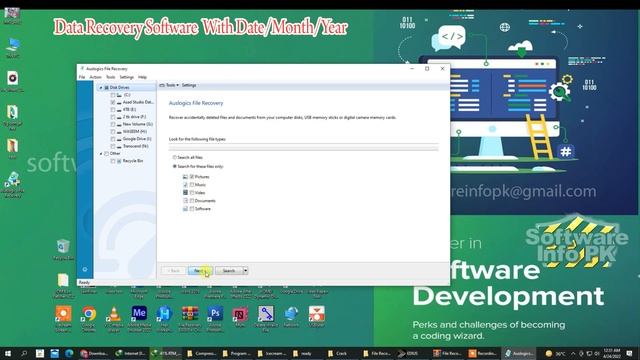This screenshot has width=640, height=360.
Task: Open Windows Start menu
Action: [8, 353]
